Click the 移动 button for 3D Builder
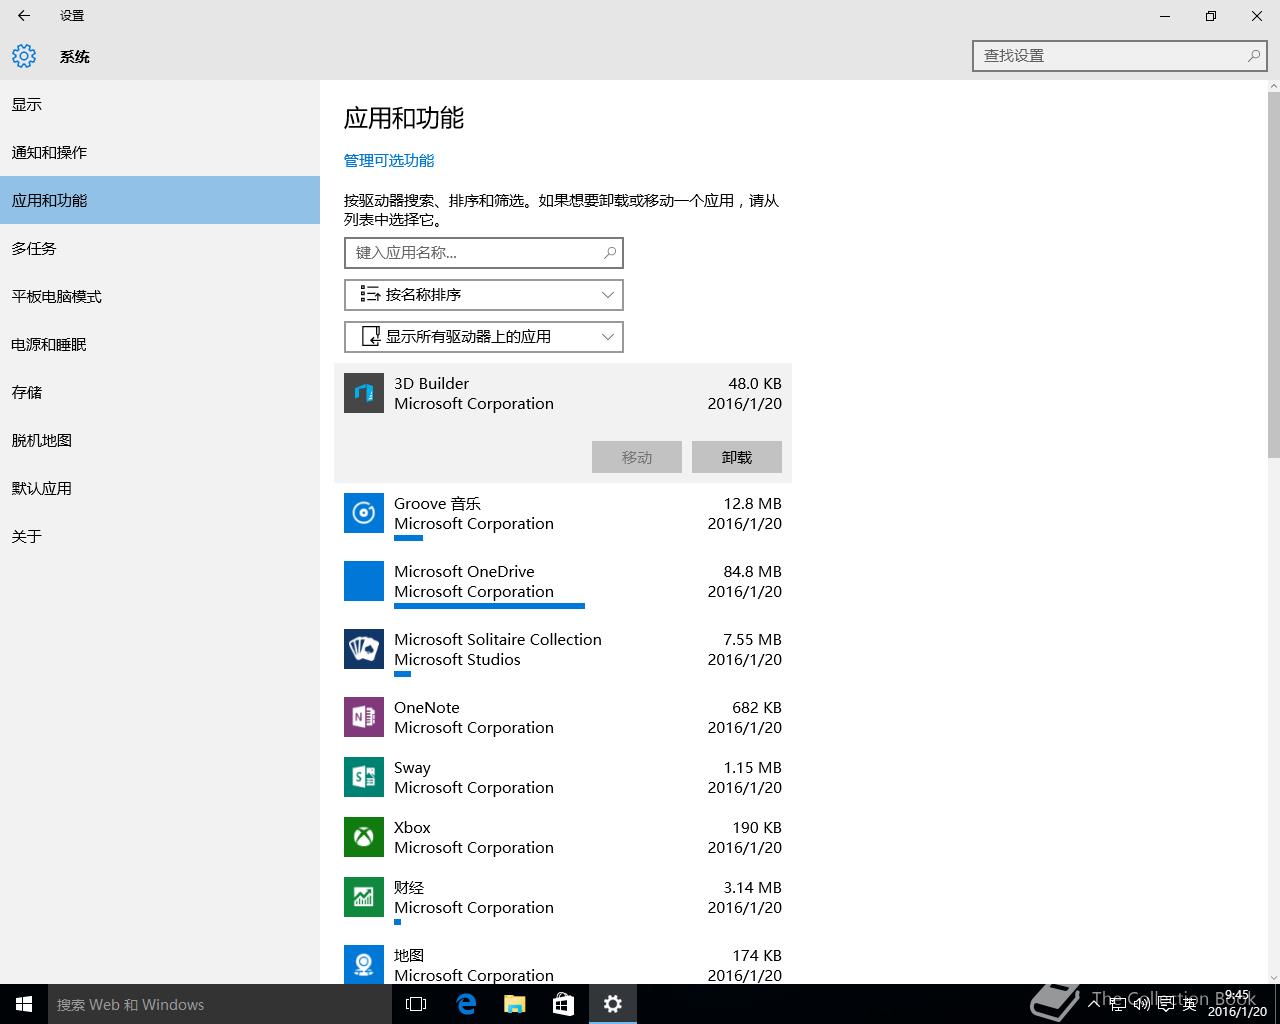 point(637,457)
